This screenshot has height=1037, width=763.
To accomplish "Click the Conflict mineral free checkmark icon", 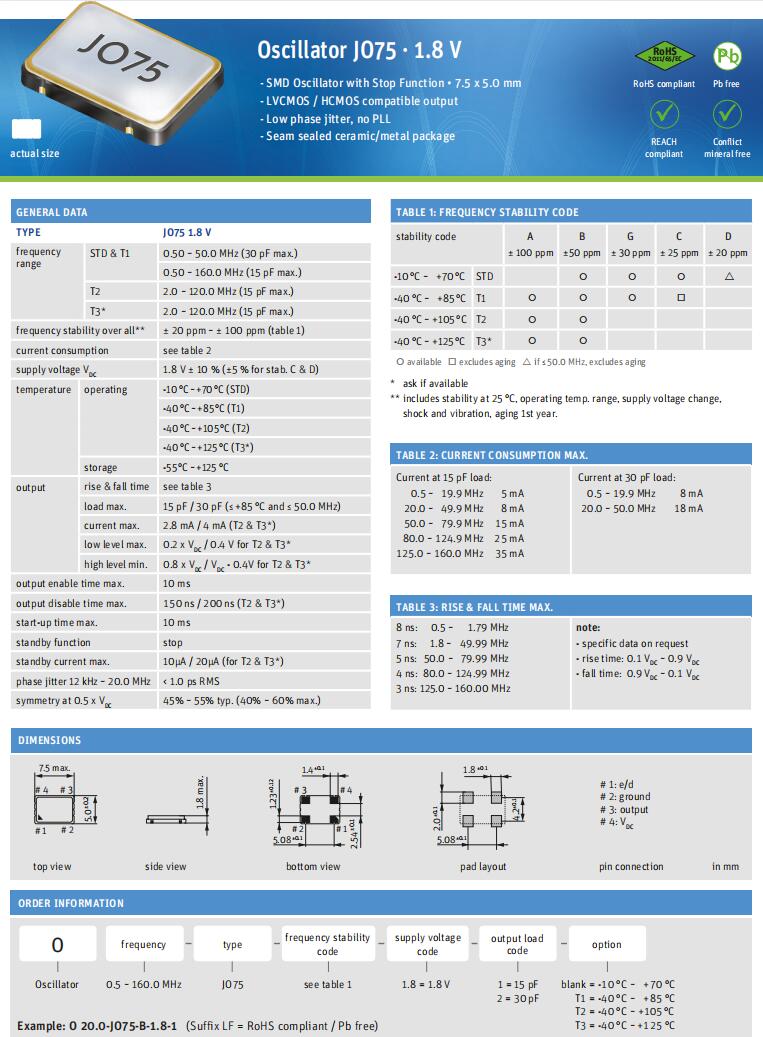I will tap(726, 115).
